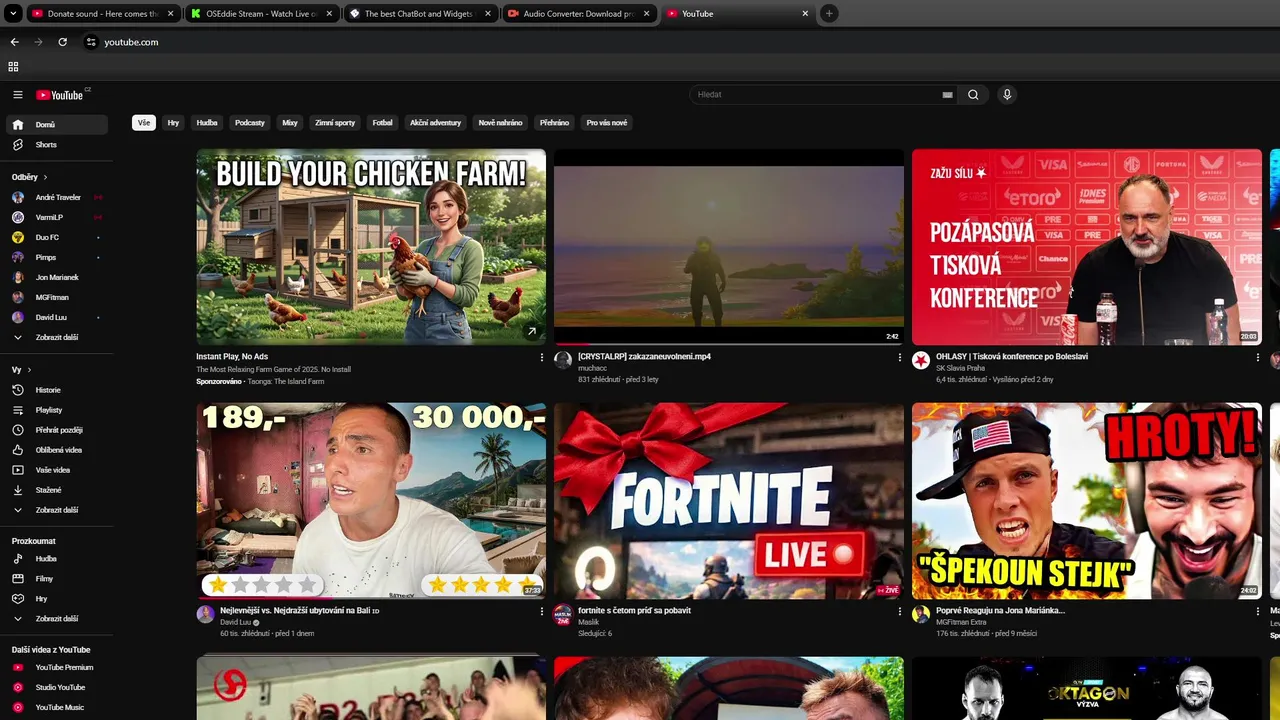Expand subscriptions with Zobrazit další
Image resolution: width=1280 pixels, height=720 pixels.
click(x=57, y=337)
